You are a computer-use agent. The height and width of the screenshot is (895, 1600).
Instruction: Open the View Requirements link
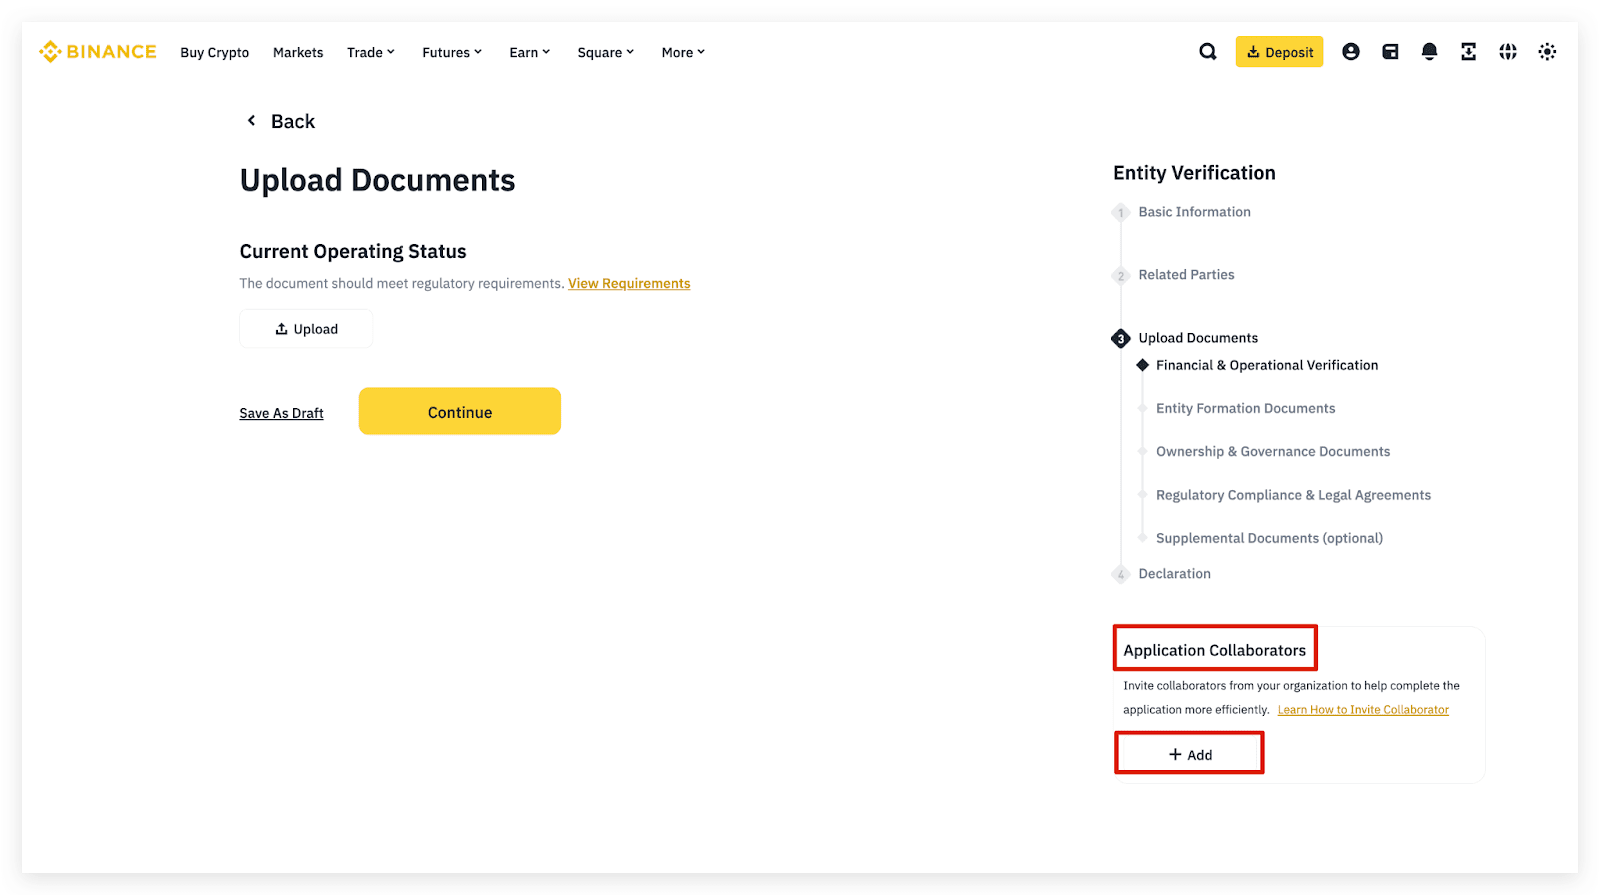(x=629, y=284)
